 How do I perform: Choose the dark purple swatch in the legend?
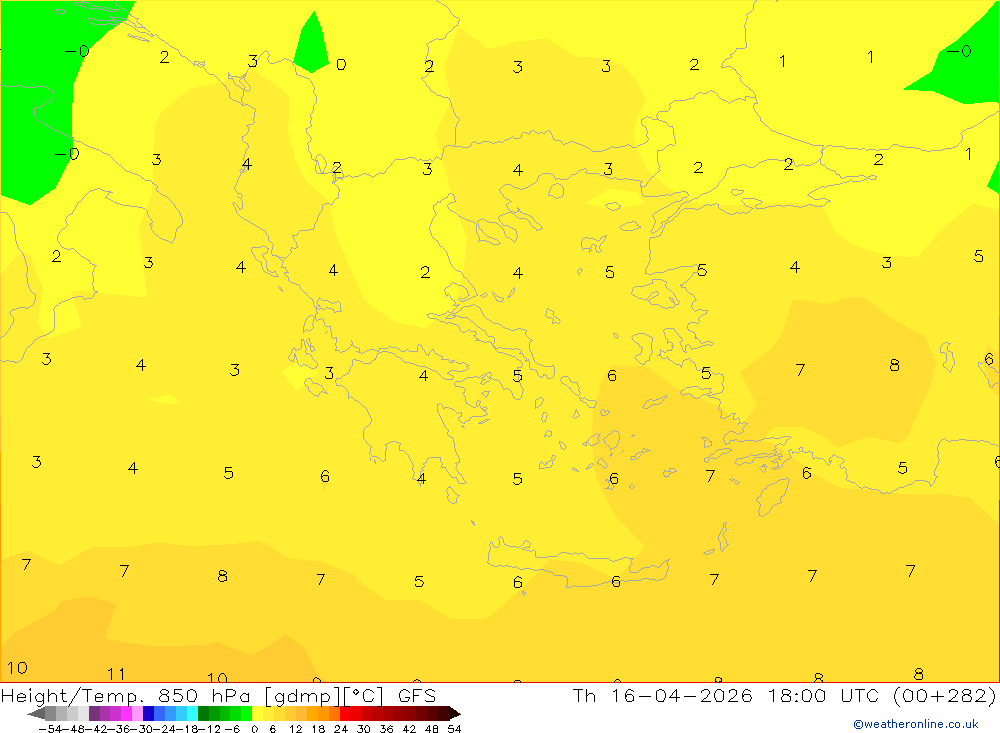click(94, 713)
